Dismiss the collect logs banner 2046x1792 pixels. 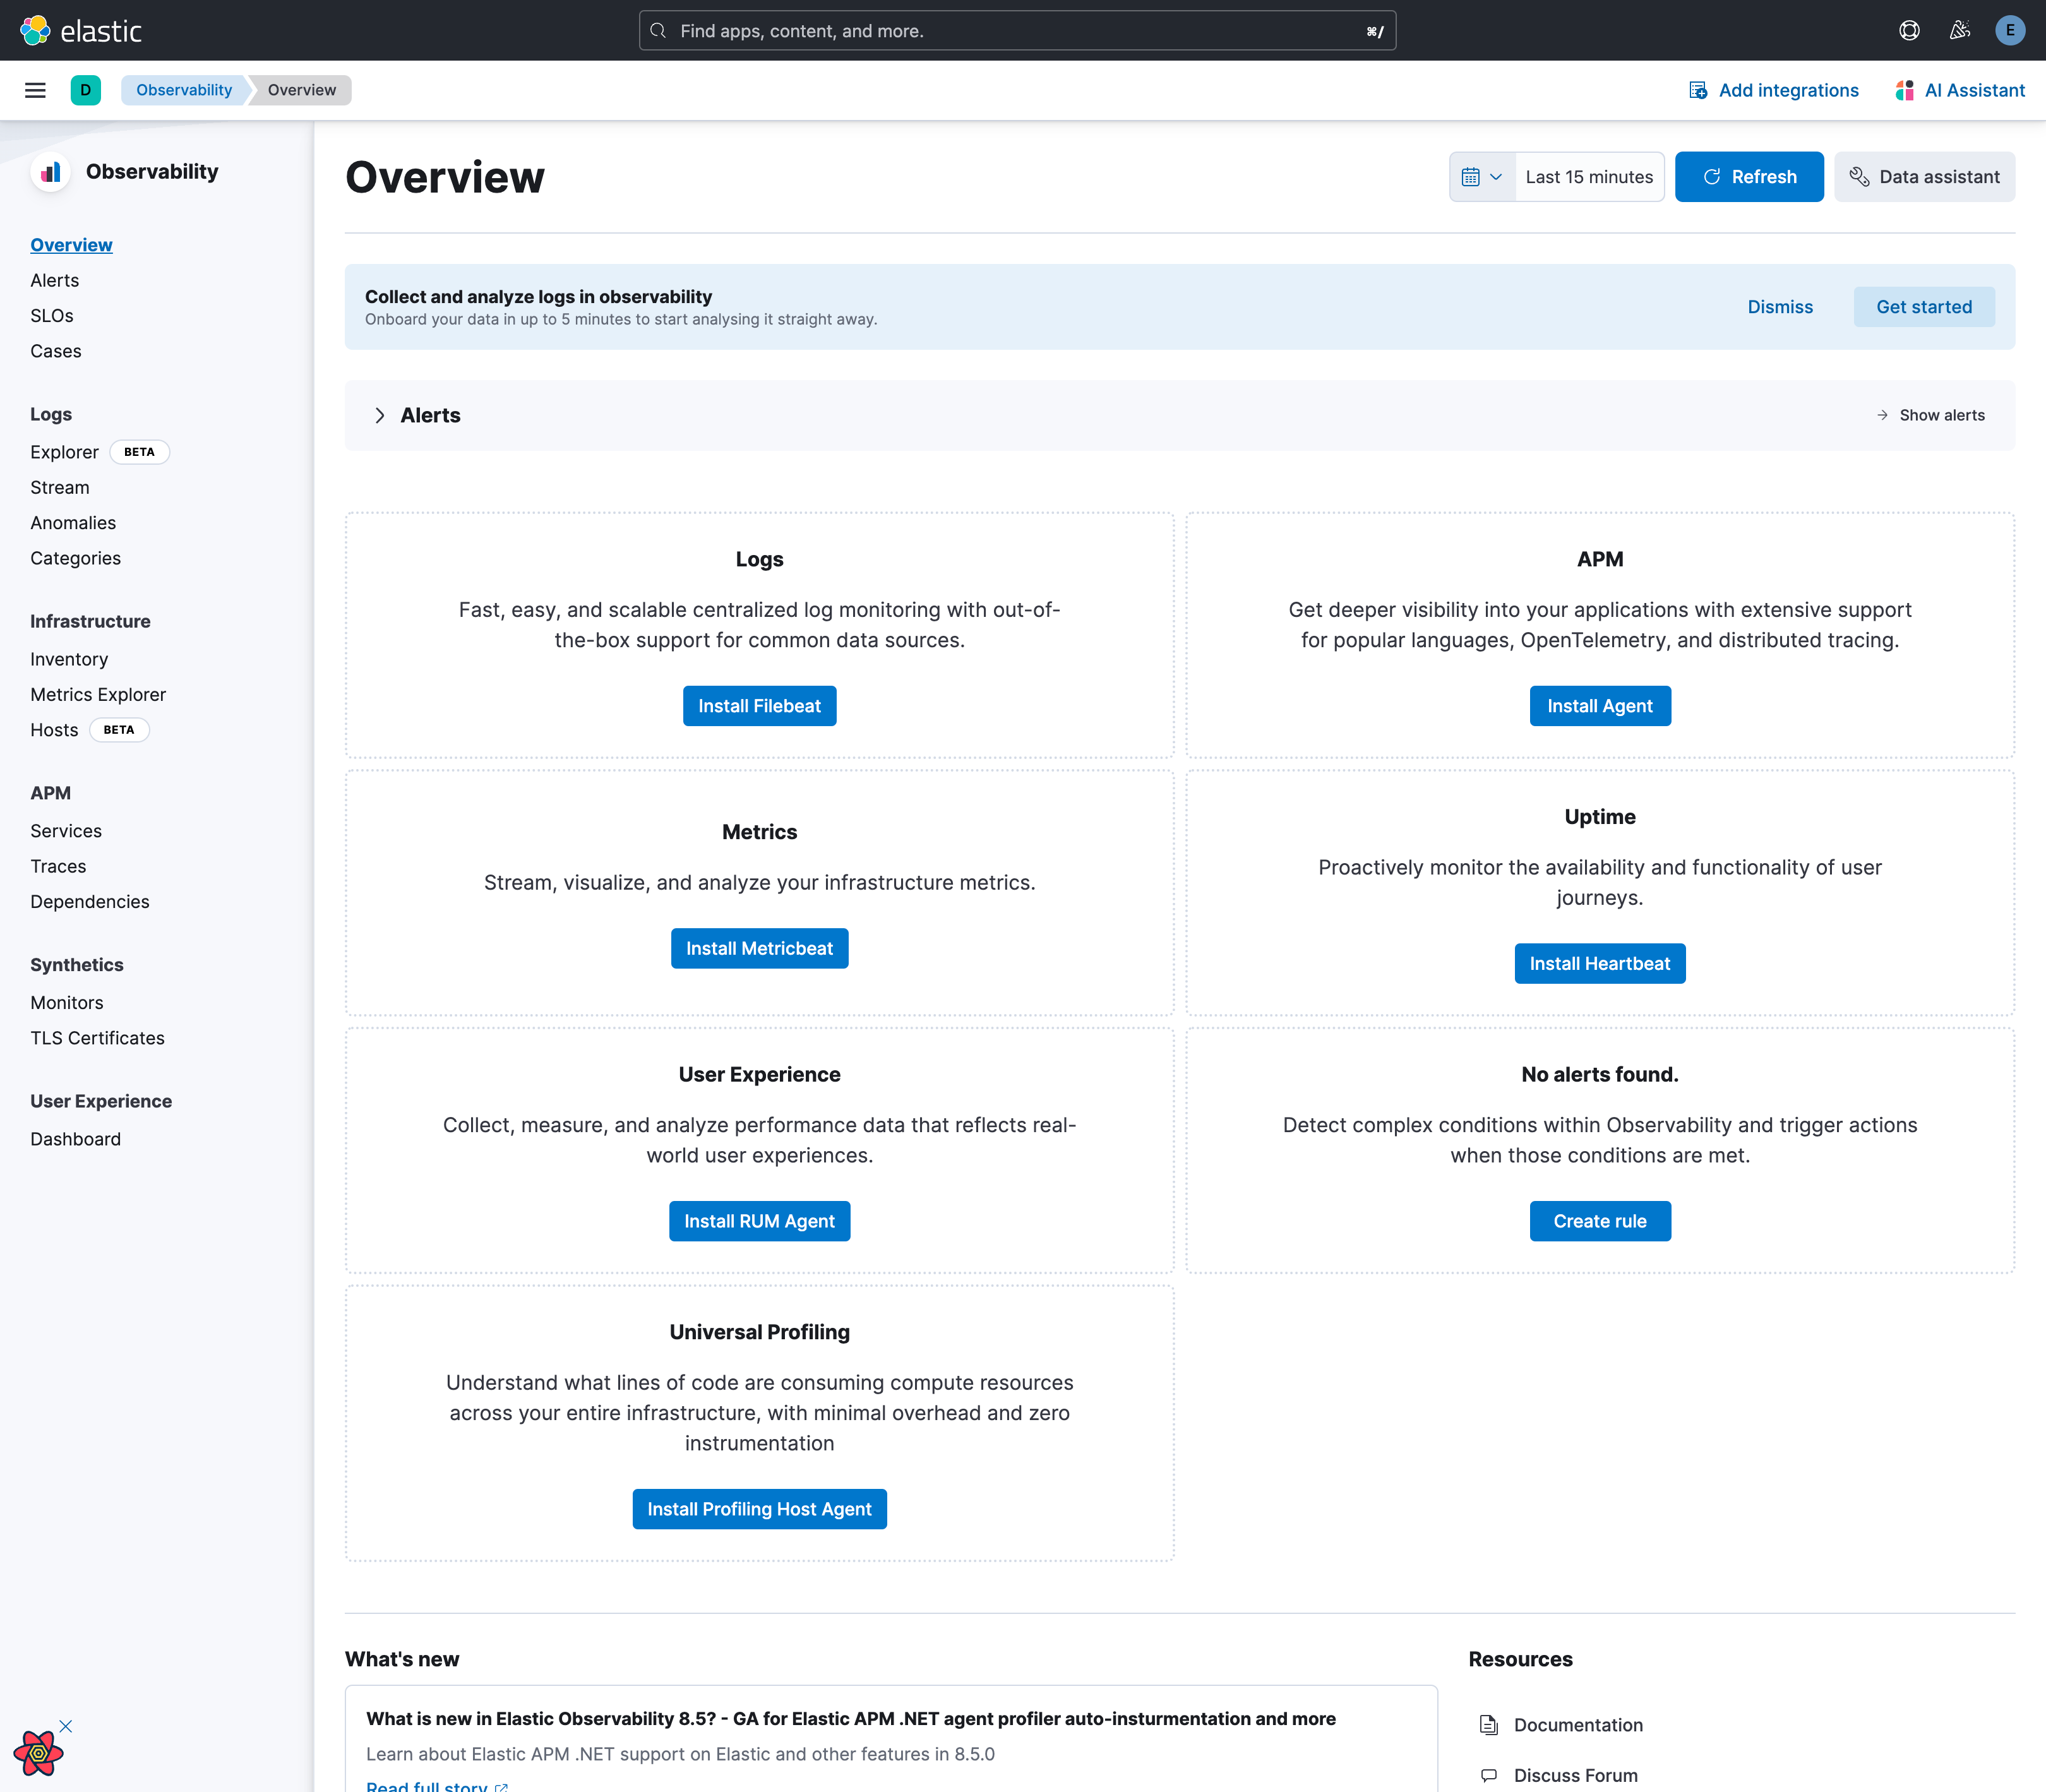coord(1780,307)
